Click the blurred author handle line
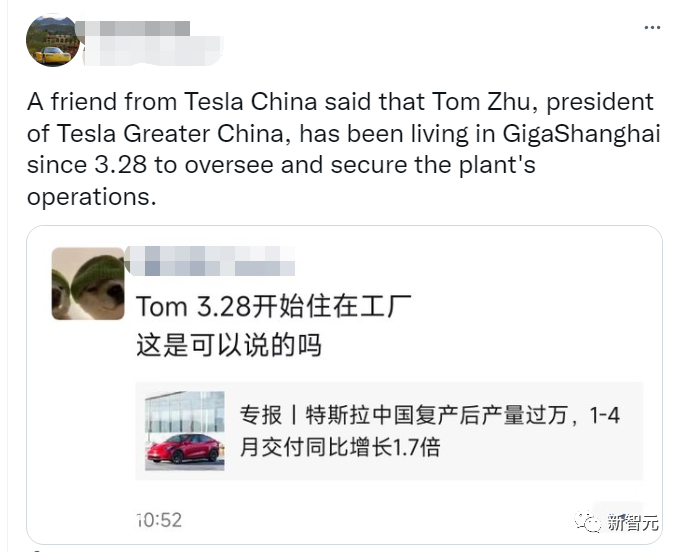The image size is (680, 552). click(153, 51)
